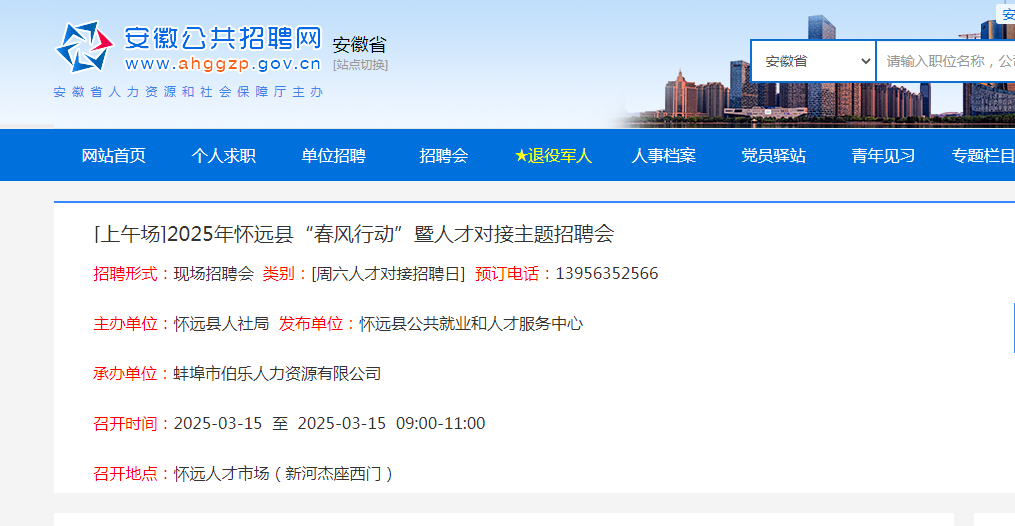
Task: Focus the job title search input field
Action: (x=946, y=61)
